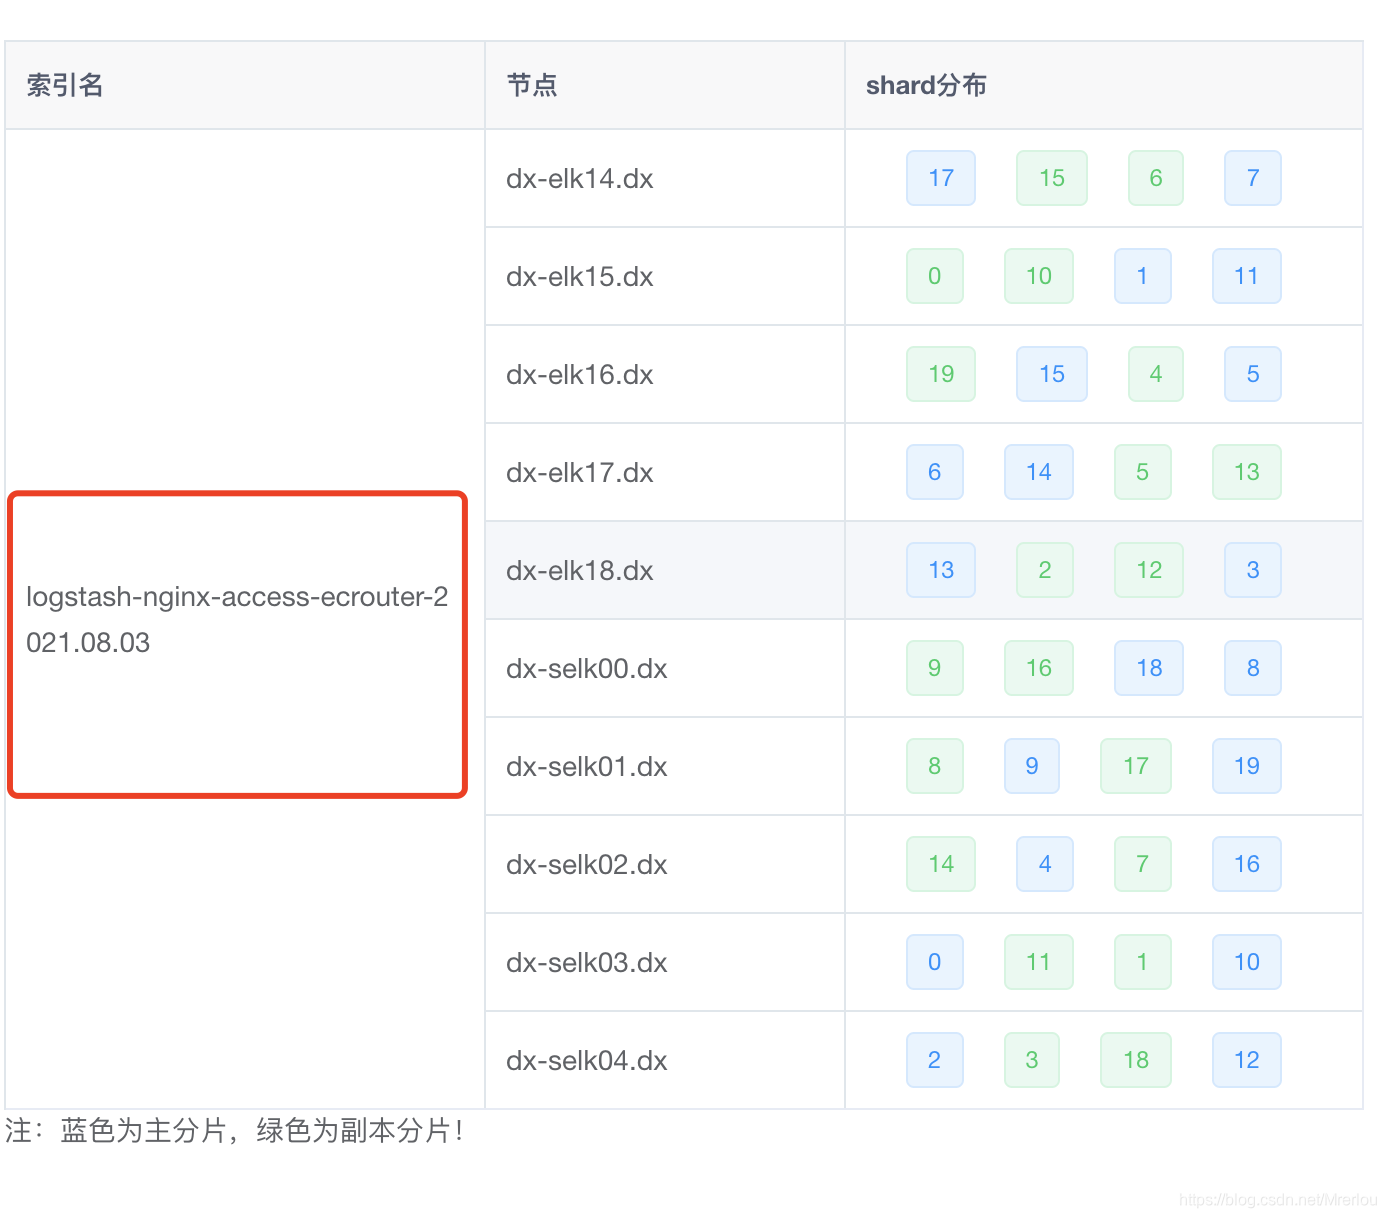
Task: Select node dx-elk16.dx
Action: coord(580,375)
